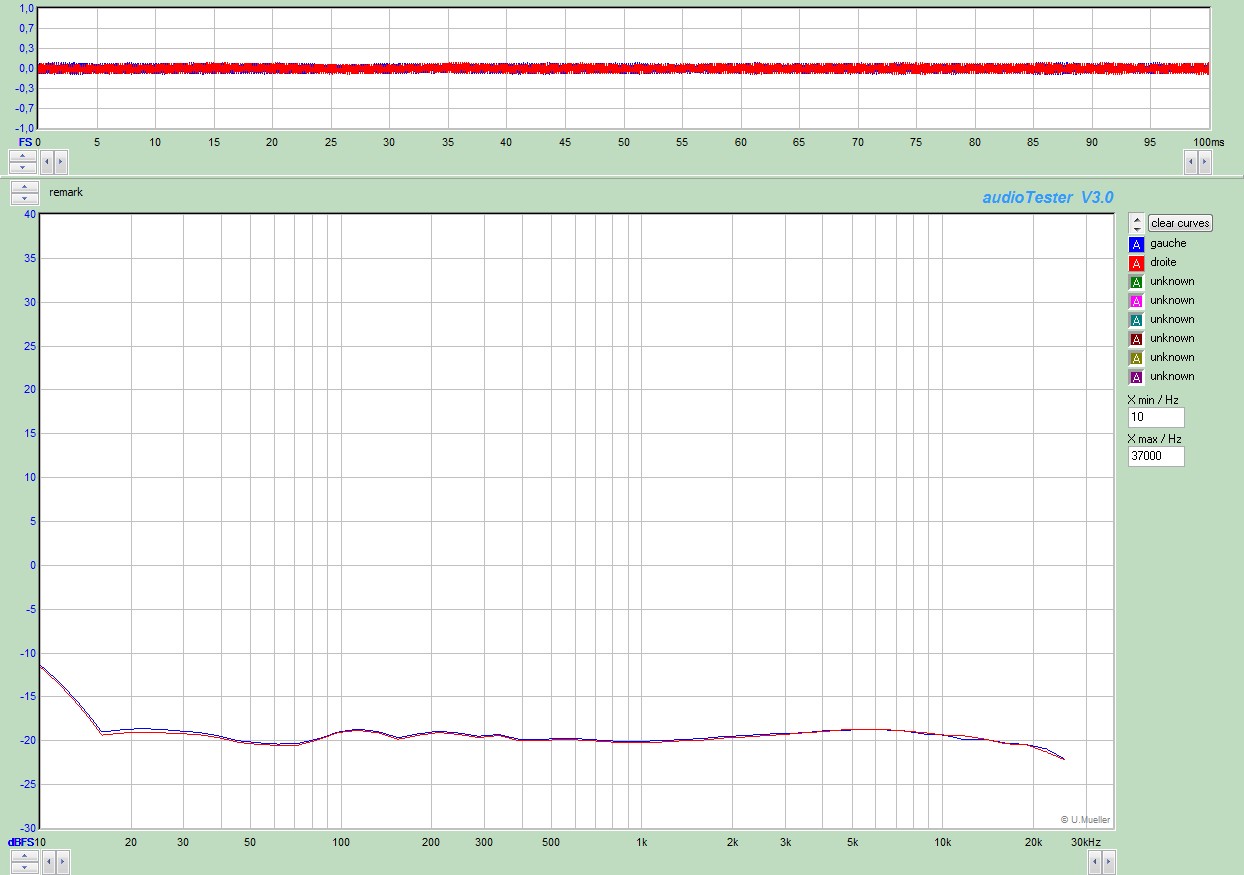Enable the green unknown curve slot
The height and width of the screenshot is (875, 1244).
tap(1136, 282)
